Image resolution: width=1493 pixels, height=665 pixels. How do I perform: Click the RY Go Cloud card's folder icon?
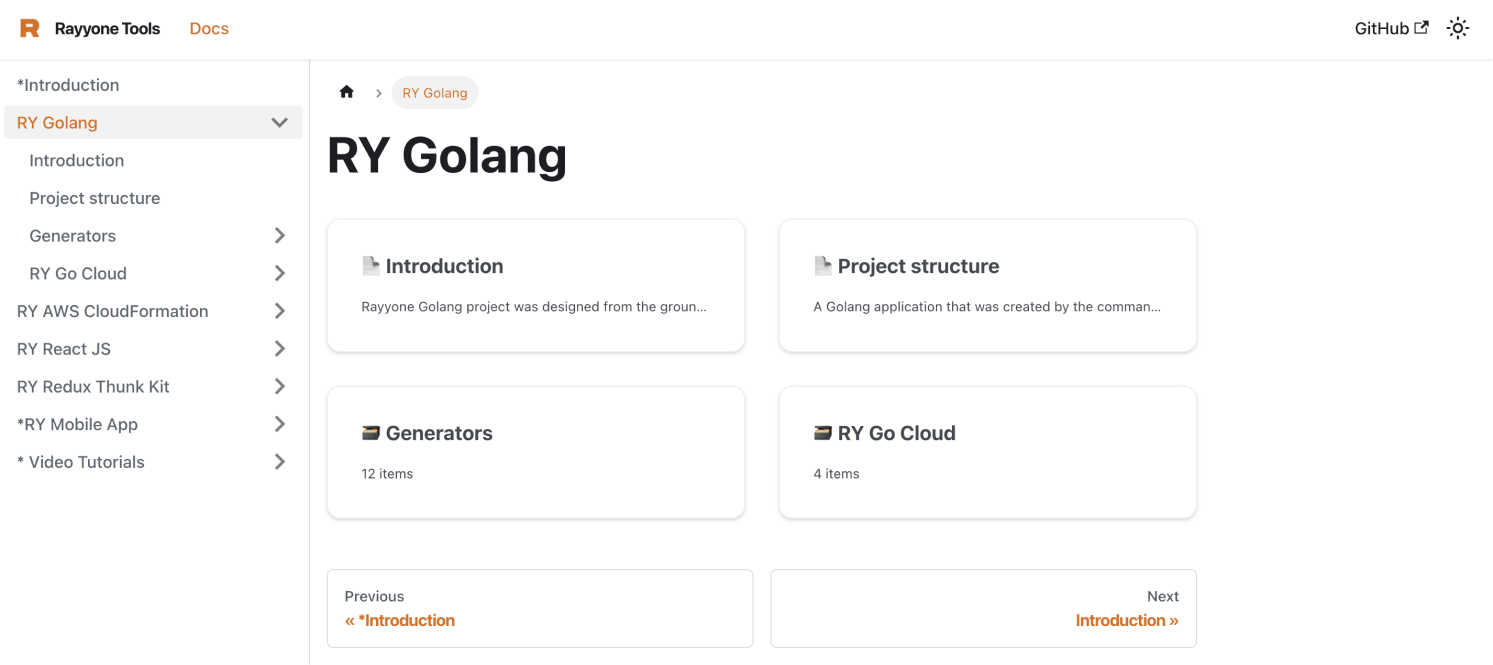[x=823, y=433]
